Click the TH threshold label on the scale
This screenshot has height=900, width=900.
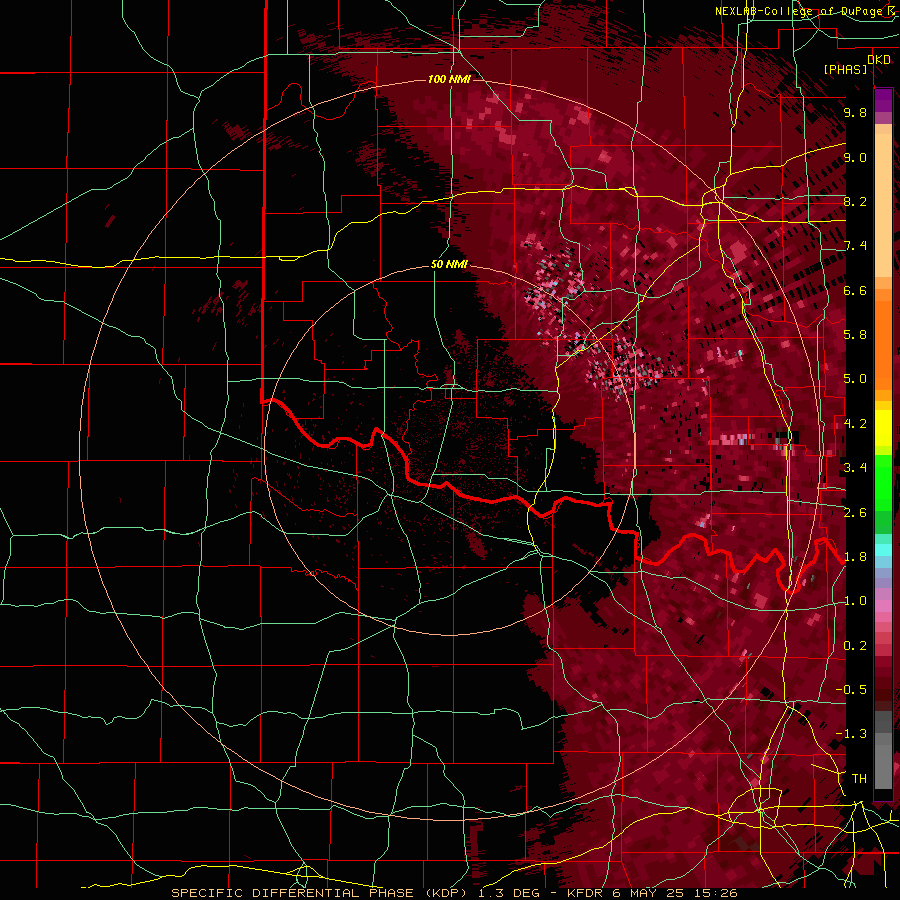(x=859, y=779)
